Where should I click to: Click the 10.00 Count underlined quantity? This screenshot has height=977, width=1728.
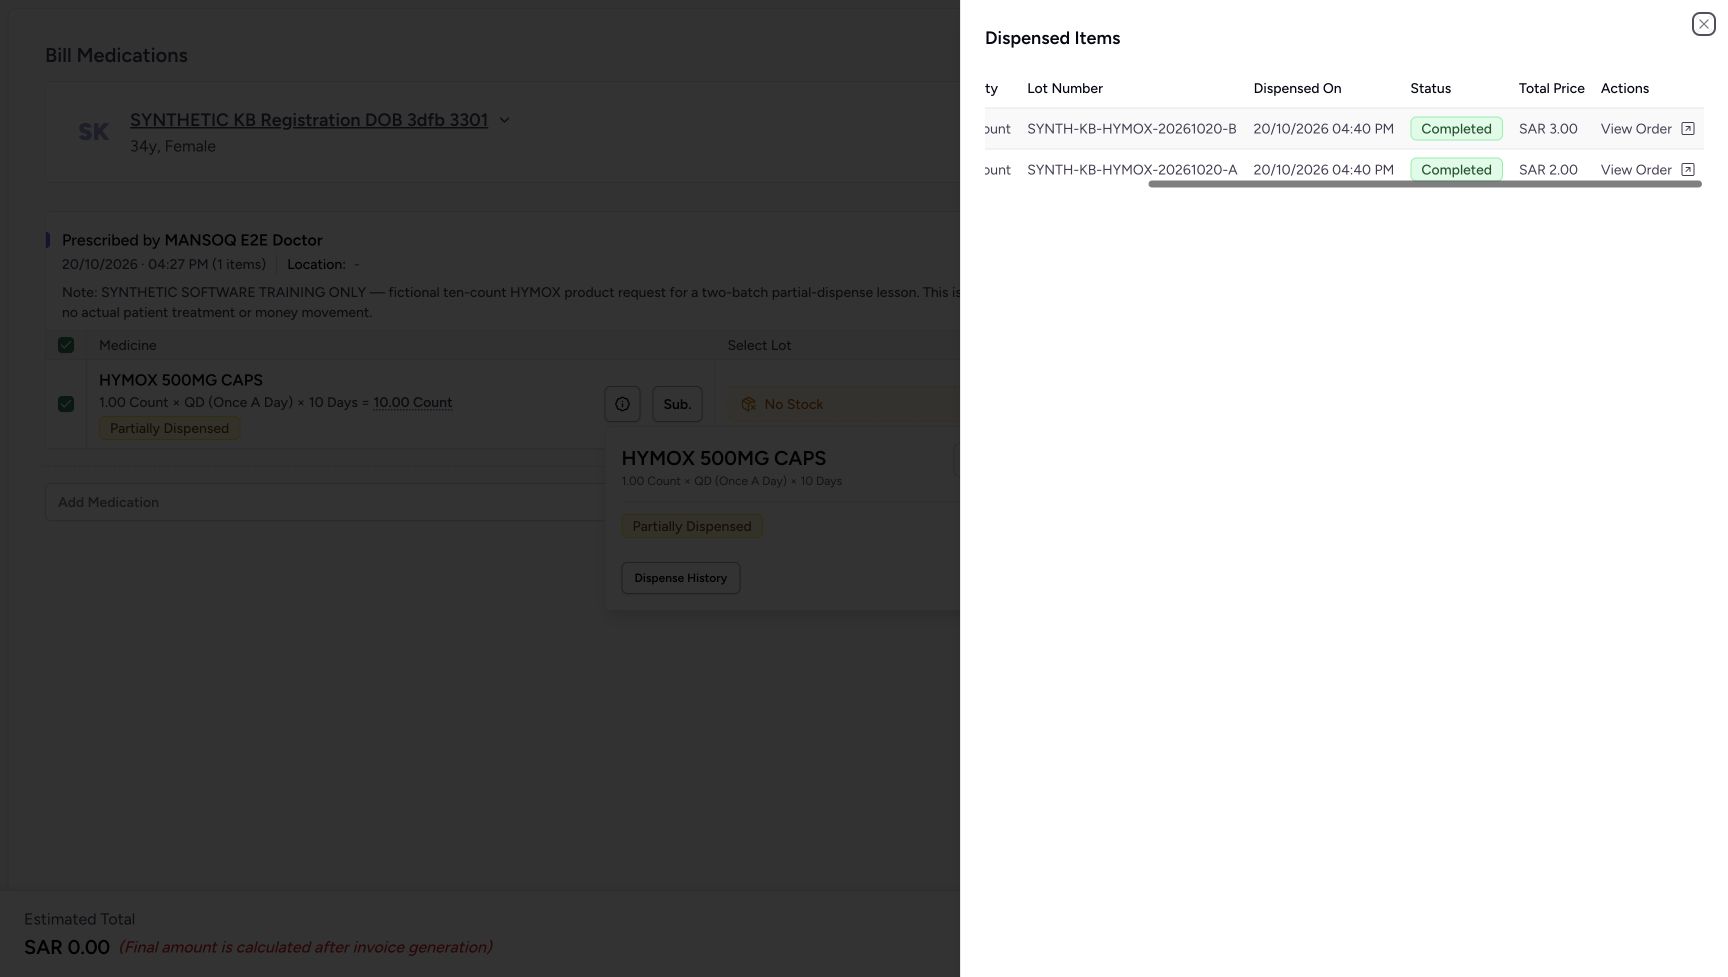[412, 402]
